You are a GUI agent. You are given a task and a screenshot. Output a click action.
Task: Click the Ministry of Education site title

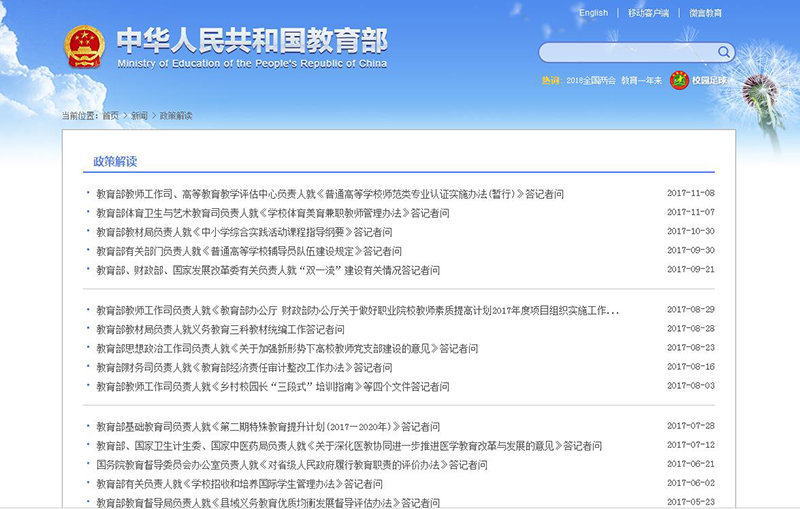pyautogui.click(x=251, y=46)
